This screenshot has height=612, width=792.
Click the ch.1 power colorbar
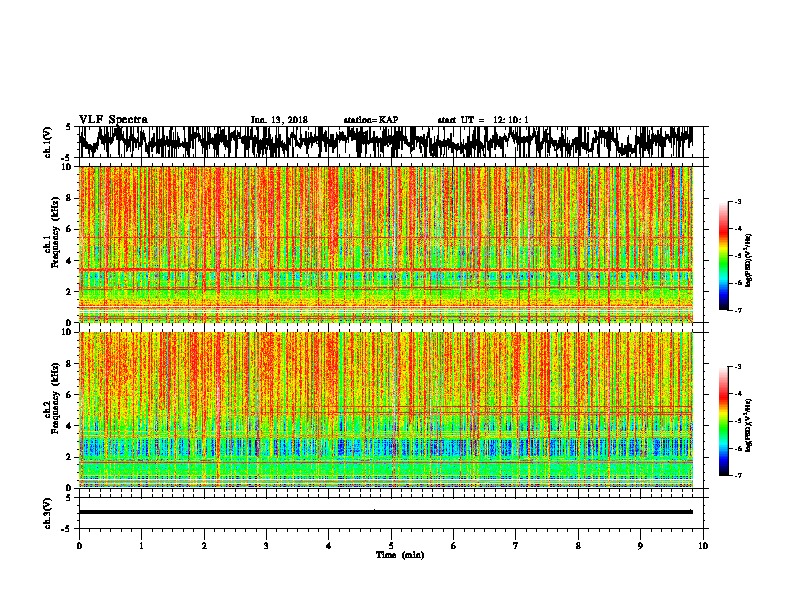pyautogui.click(x=724, y=256)
